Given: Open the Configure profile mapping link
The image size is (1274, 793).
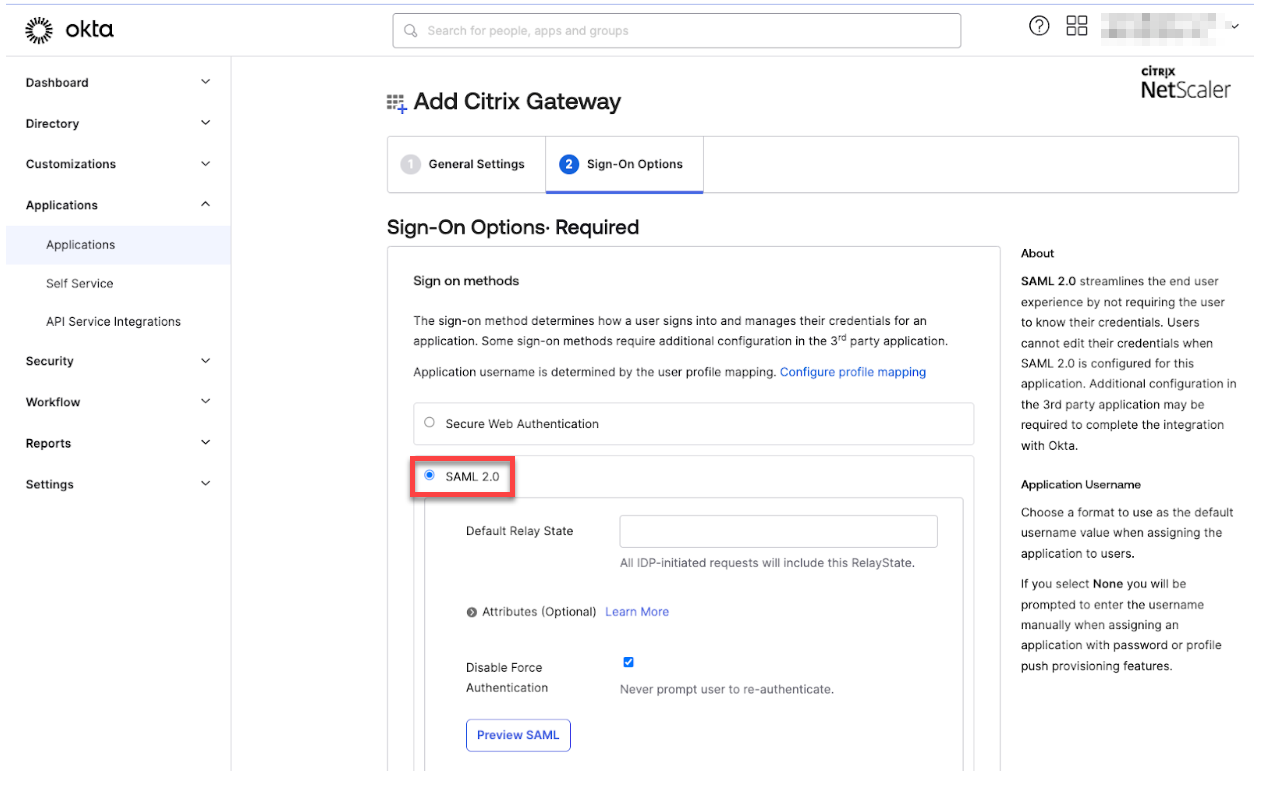Looking at the screenshot, I should 852,372.
